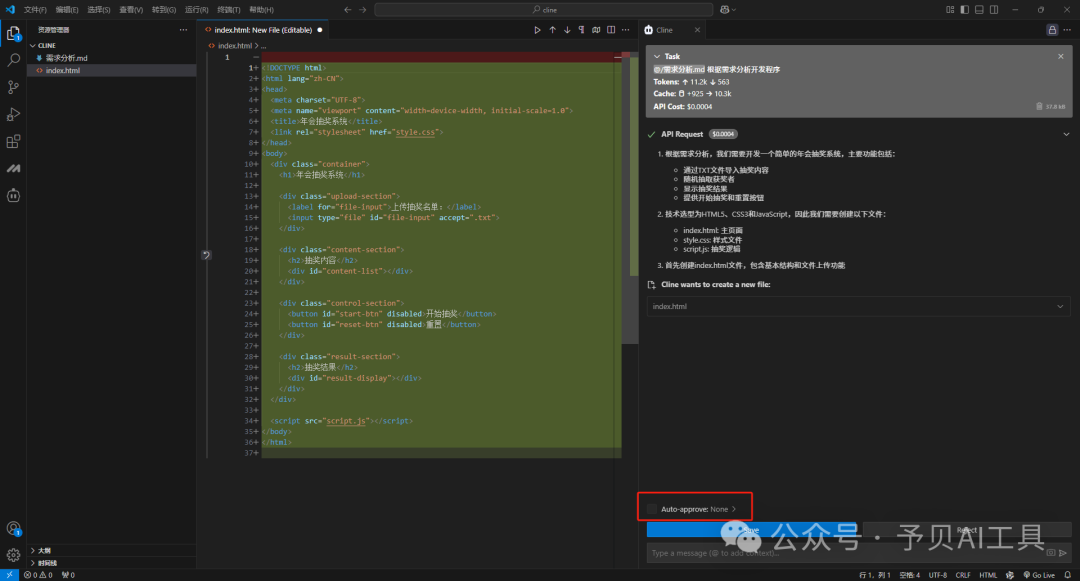Click the cline command search box
This screenshot has width=1080, height=581.
544,10
